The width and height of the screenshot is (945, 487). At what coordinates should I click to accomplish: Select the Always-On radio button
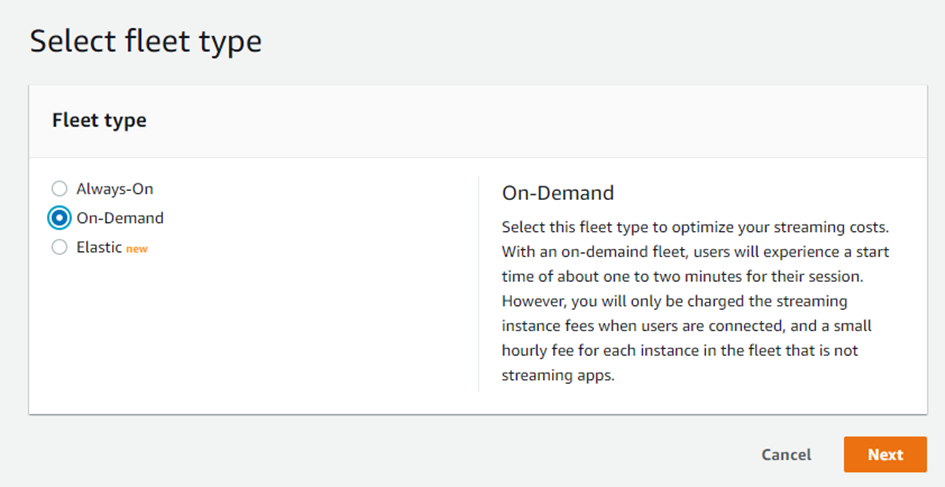tap(60, 188)
